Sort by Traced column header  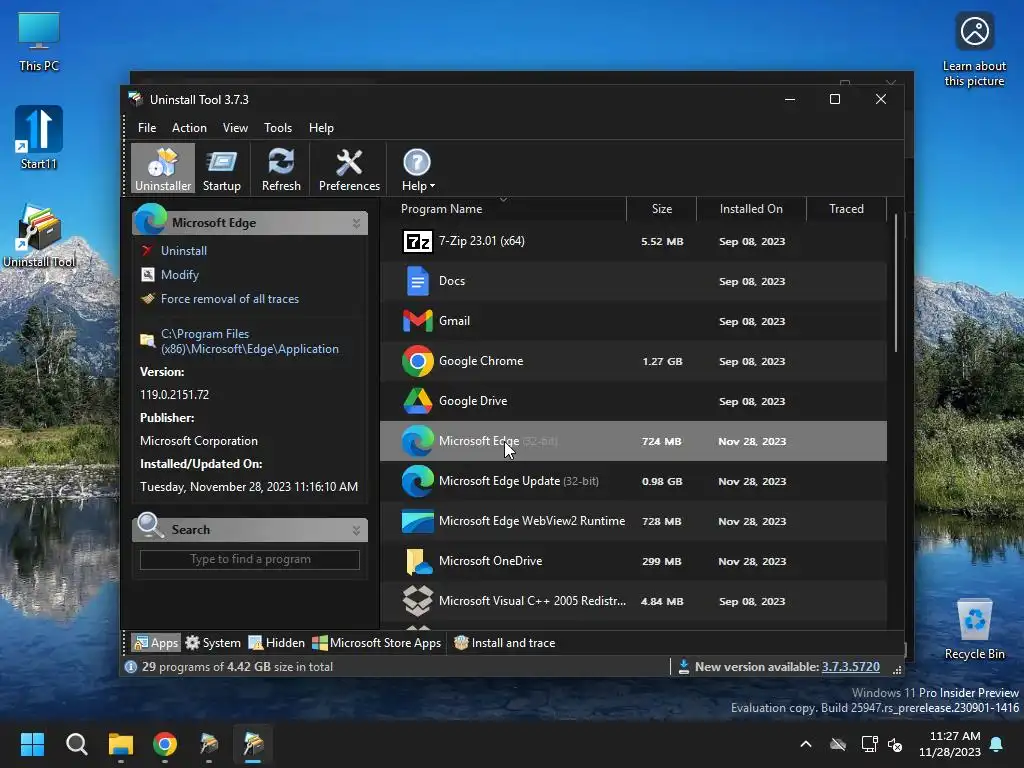(846, 209)
